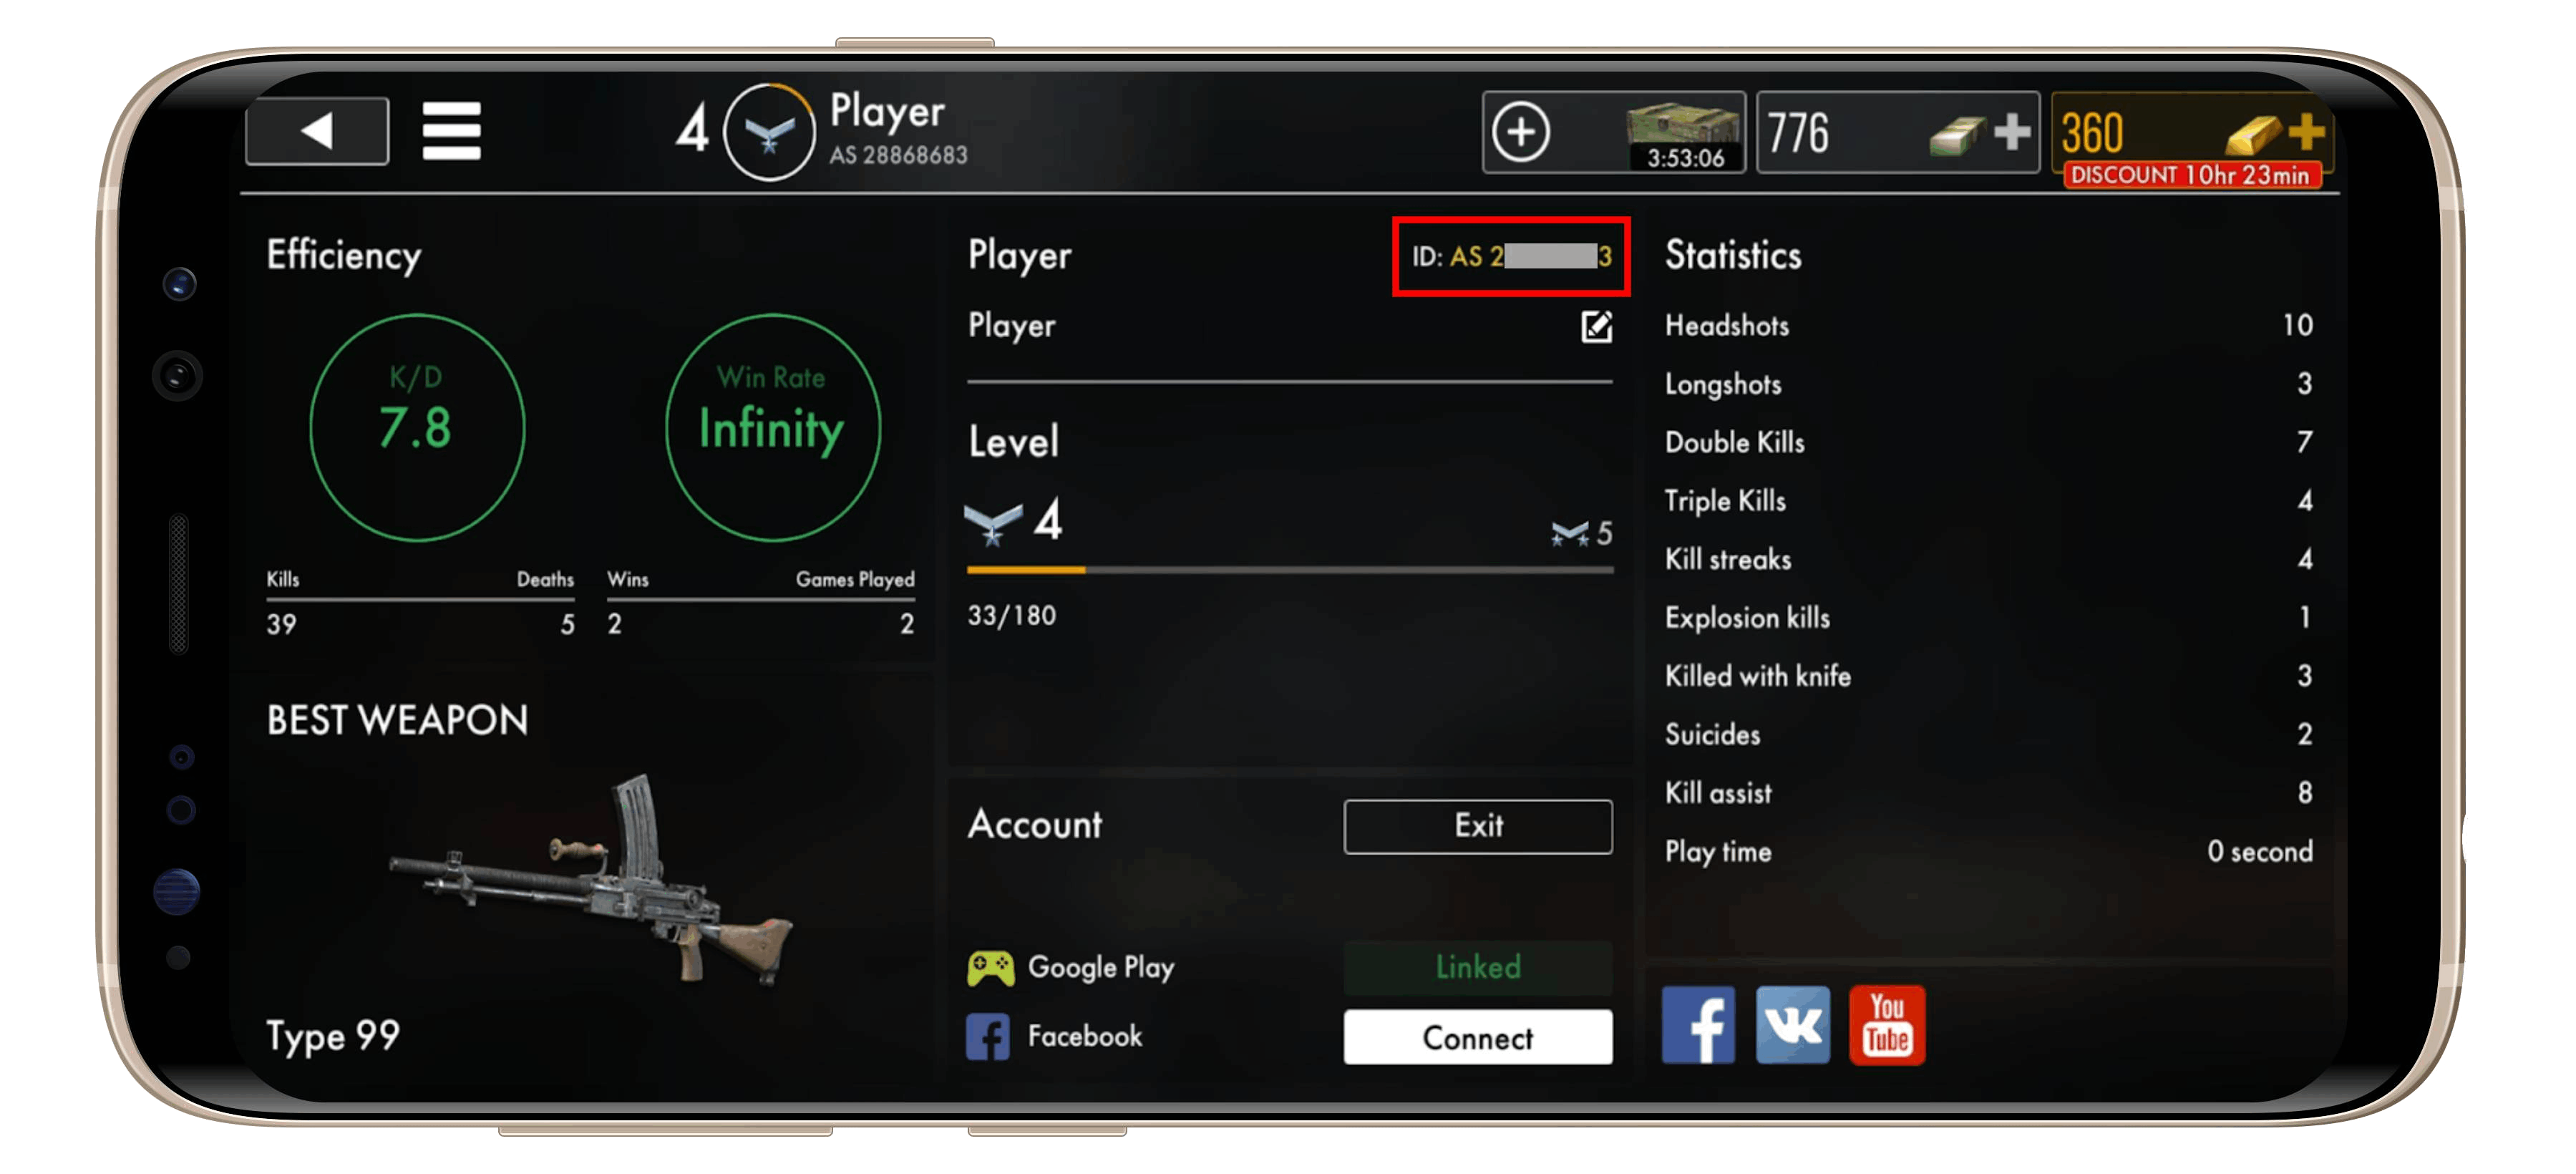
Task: Open the VK social page icon
Action: (1793, 1025)
